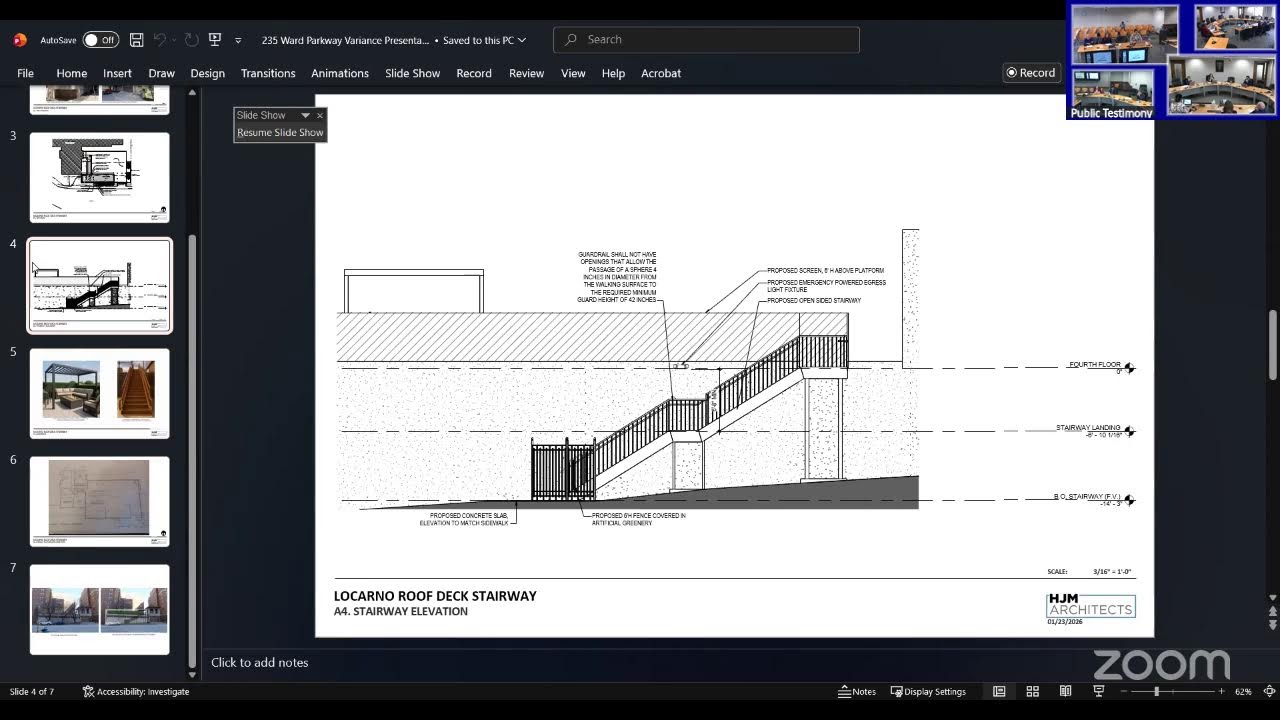This screenshot has height=720, width=1280.
Task: Click the Save disk icon
Action: (137, 40)
